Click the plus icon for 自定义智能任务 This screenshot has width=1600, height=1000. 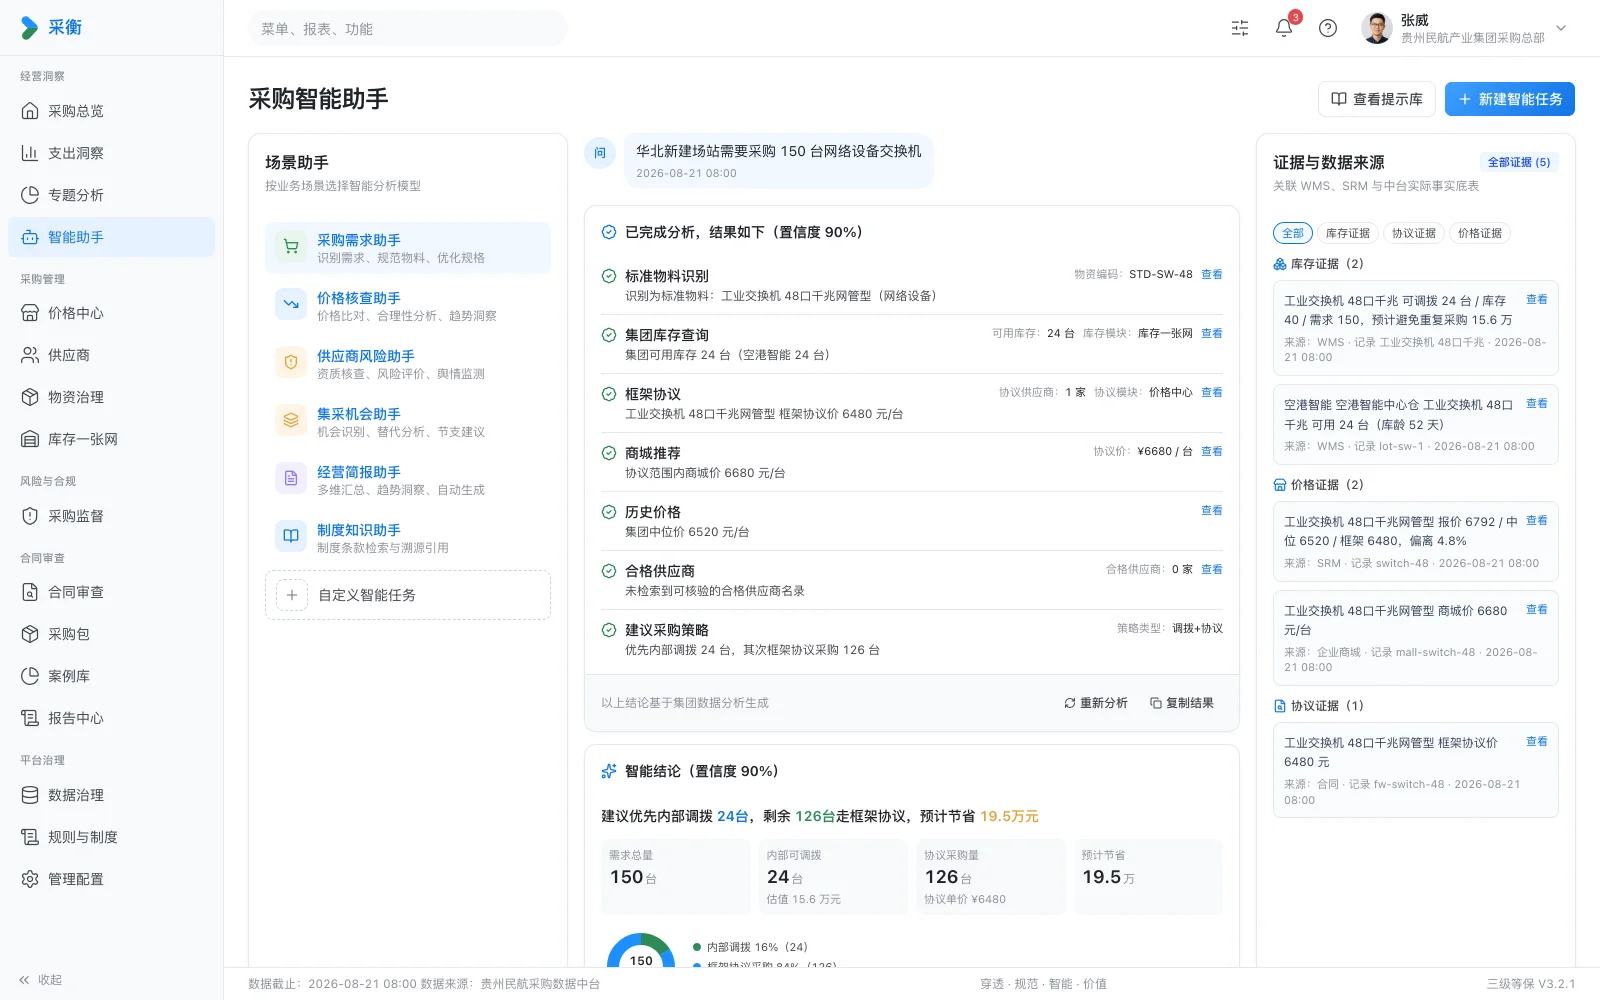tap(291, 595)
